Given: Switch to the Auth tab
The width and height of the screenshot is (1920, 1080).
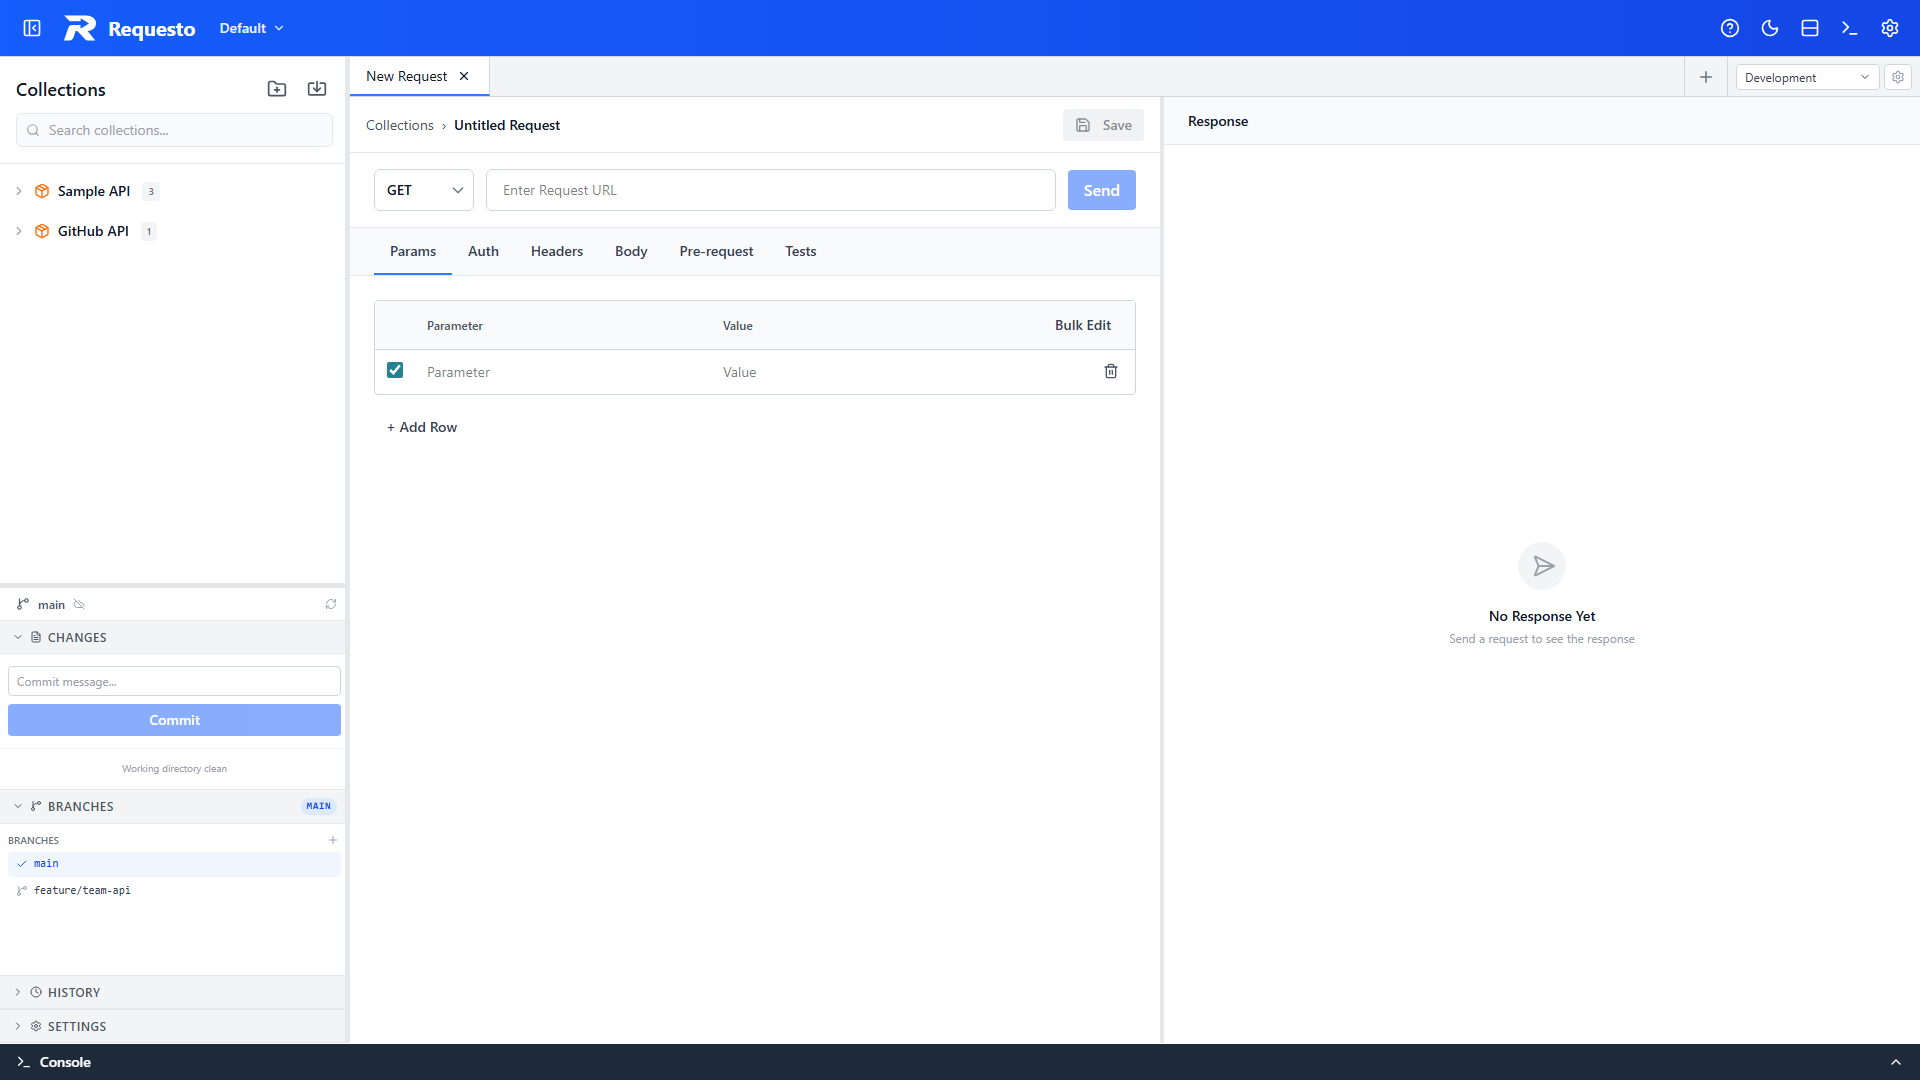Looking at the screenshot, I should point(483,251).
